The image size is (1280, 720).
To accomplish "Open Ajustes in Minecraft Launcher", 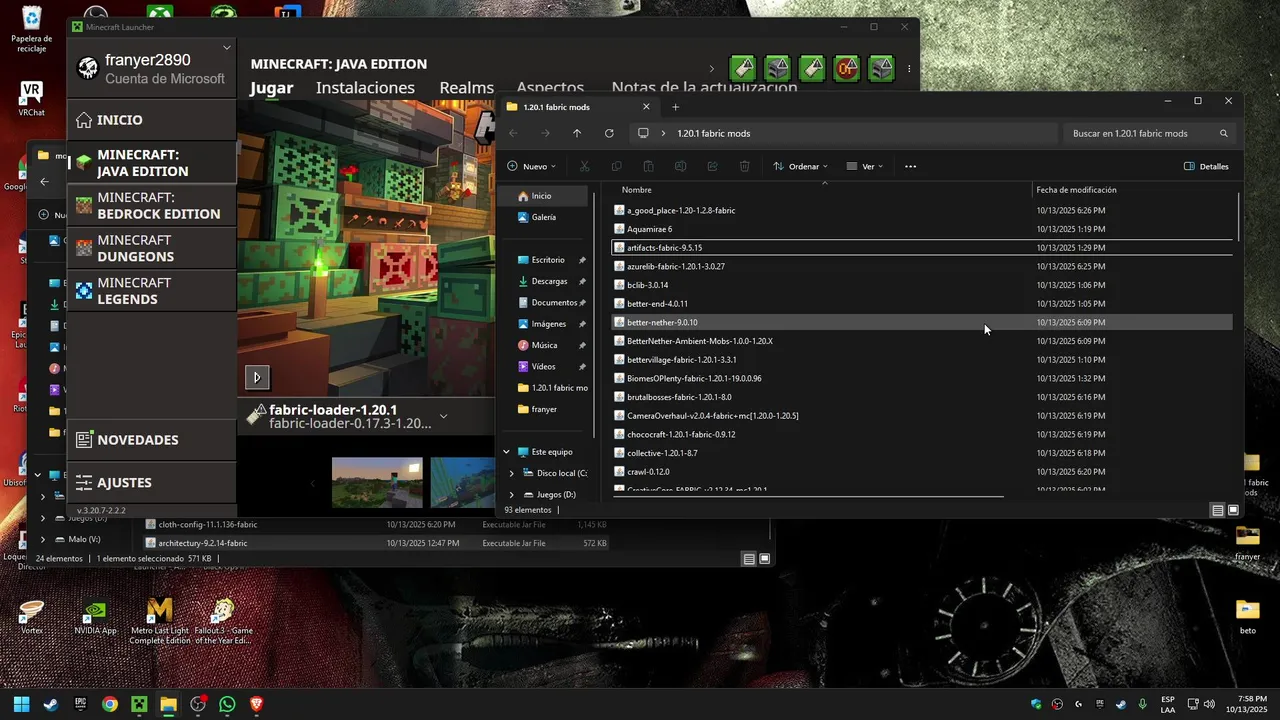I will coord(151,483).
